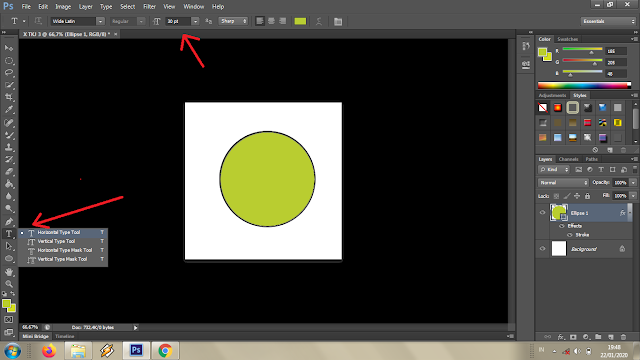Image resolution: width=640 pixels, height=360 pixels.
Task: Open the layer filter Kind dropdown
Action: point(554,169)
